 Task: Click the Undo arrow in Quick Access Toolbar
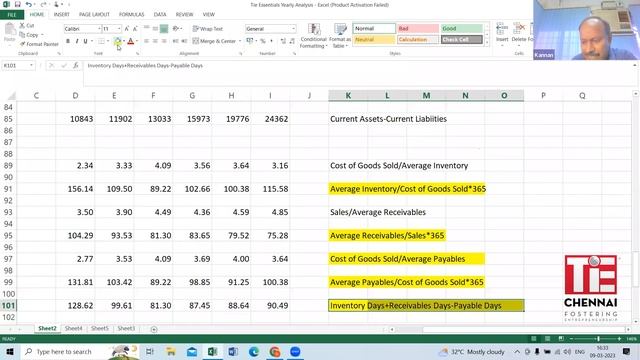(28, 4)
